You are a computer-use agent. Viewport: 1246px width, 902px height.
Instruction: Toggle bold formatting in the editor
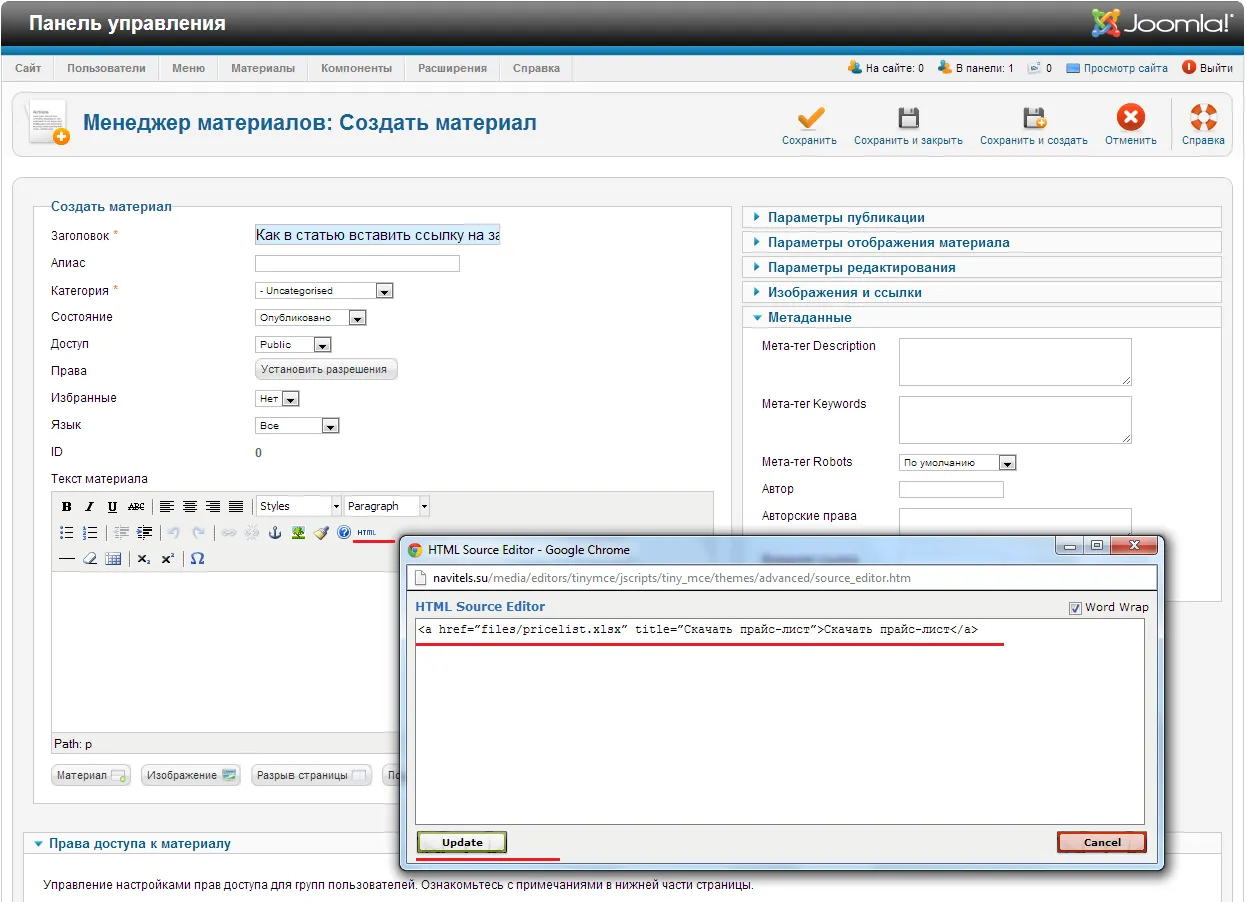pyautogui.click(x=67, y=507)
